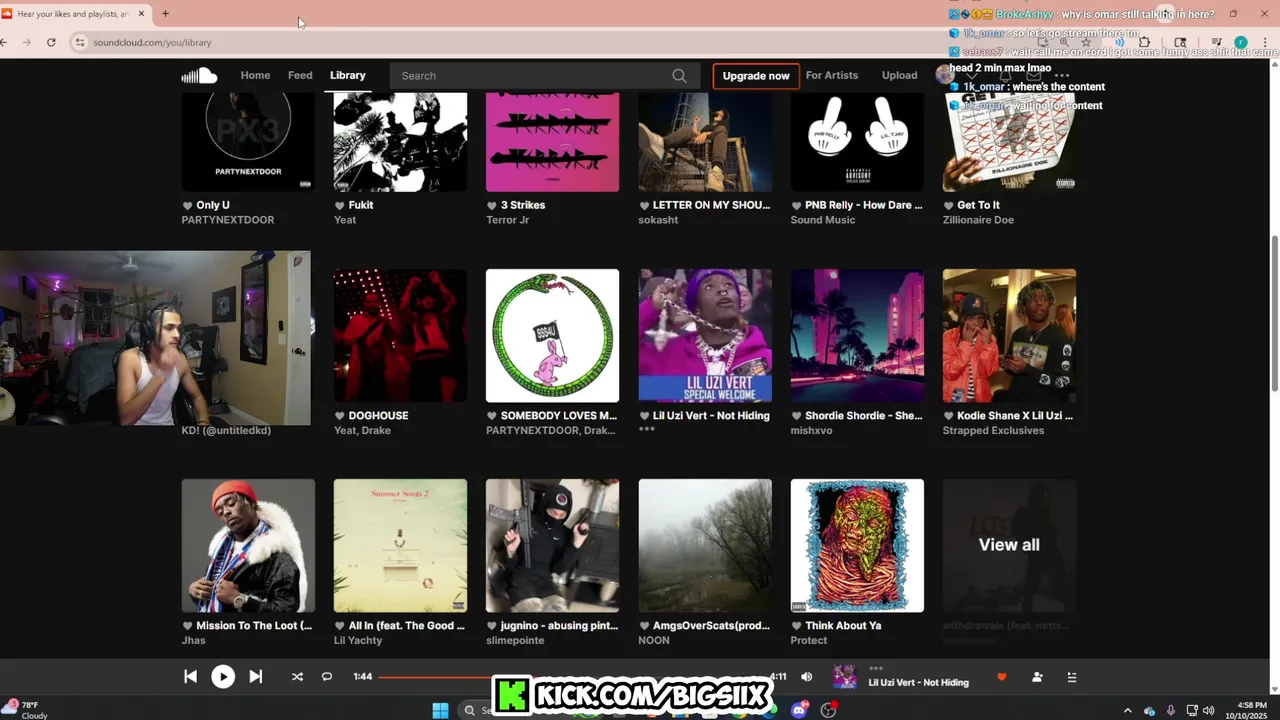This screenshot has height=720, width=1280.
Task: Toggle like heart on DOGHOUSE
Action: [x=340, y=415]
